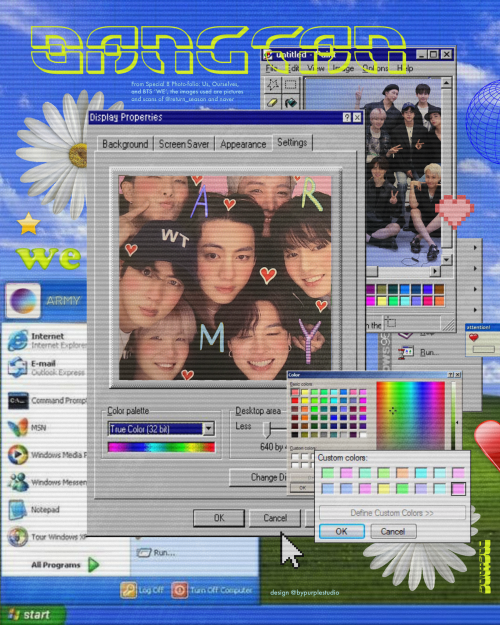Screen dimensions: 500x625
Task: Click Define Custom Colors button
Action: [x=392, y=513]
